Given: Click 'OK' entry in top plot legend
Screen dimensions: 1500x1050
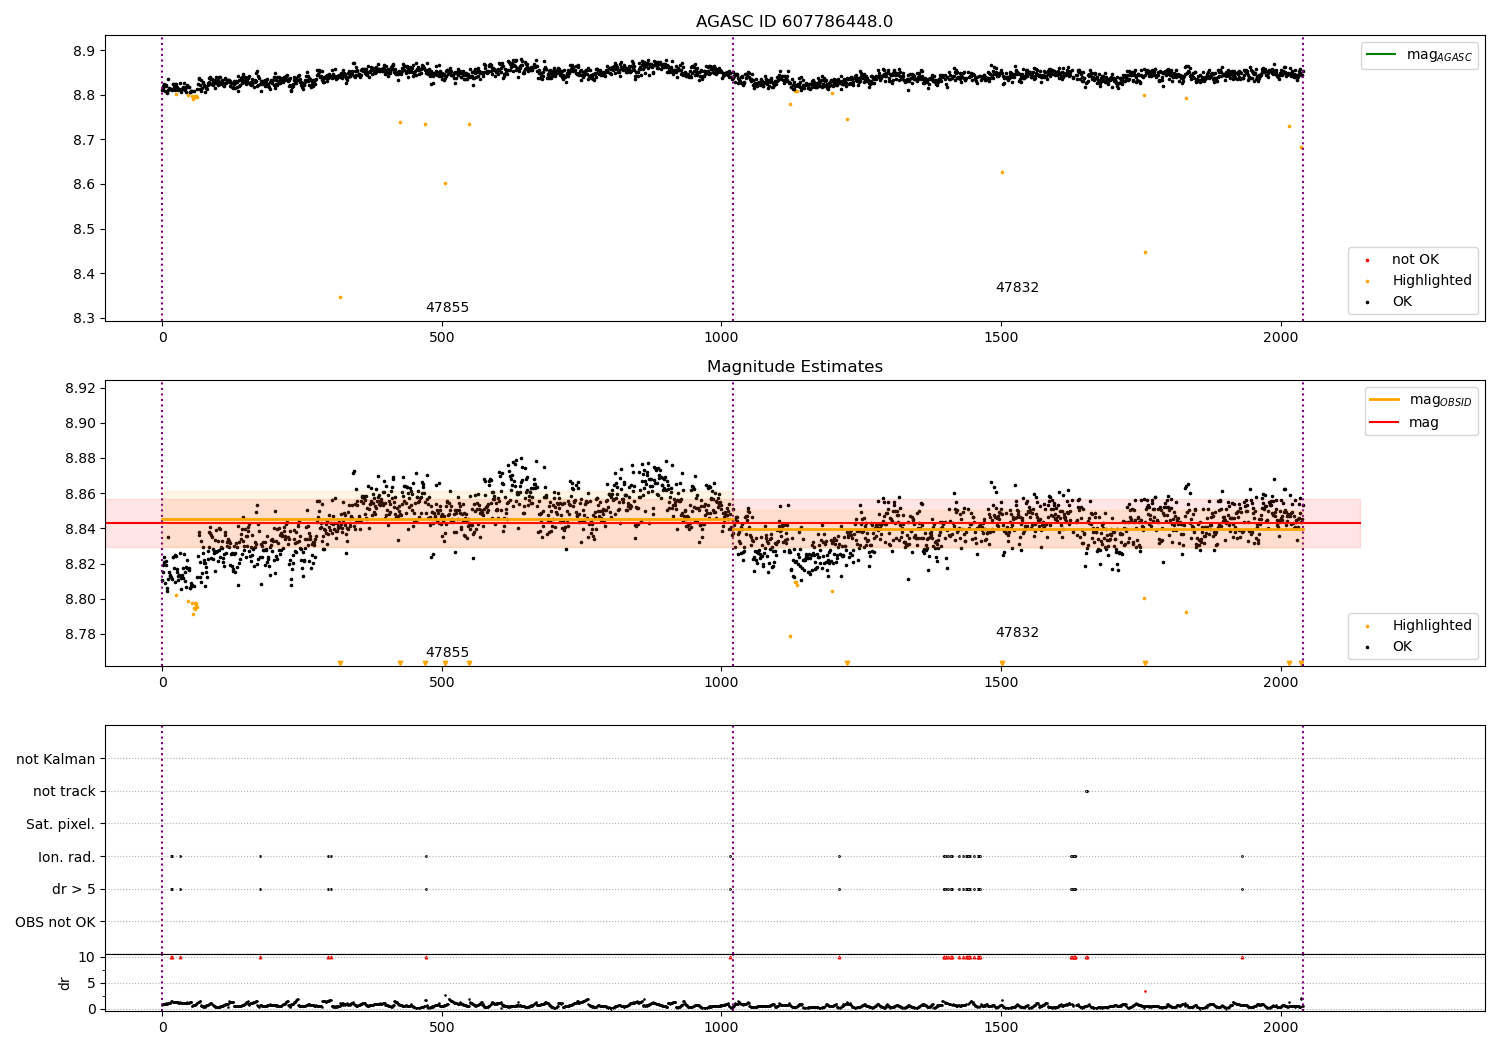Looking at the screenshot, I should [1402, 302].
